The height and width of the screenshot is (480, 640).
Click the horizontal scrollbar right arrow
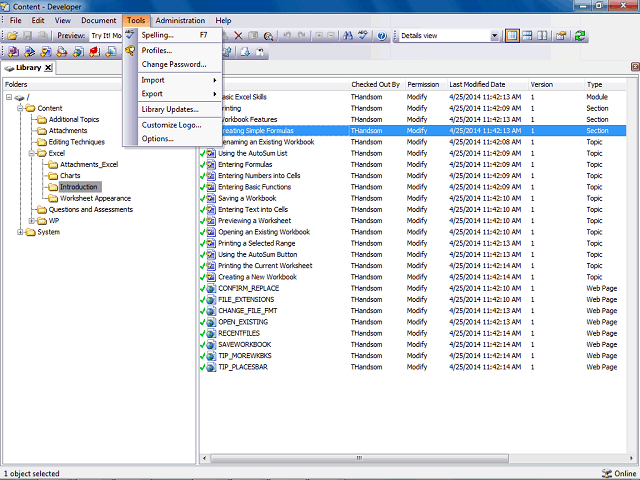pos(631,458)
